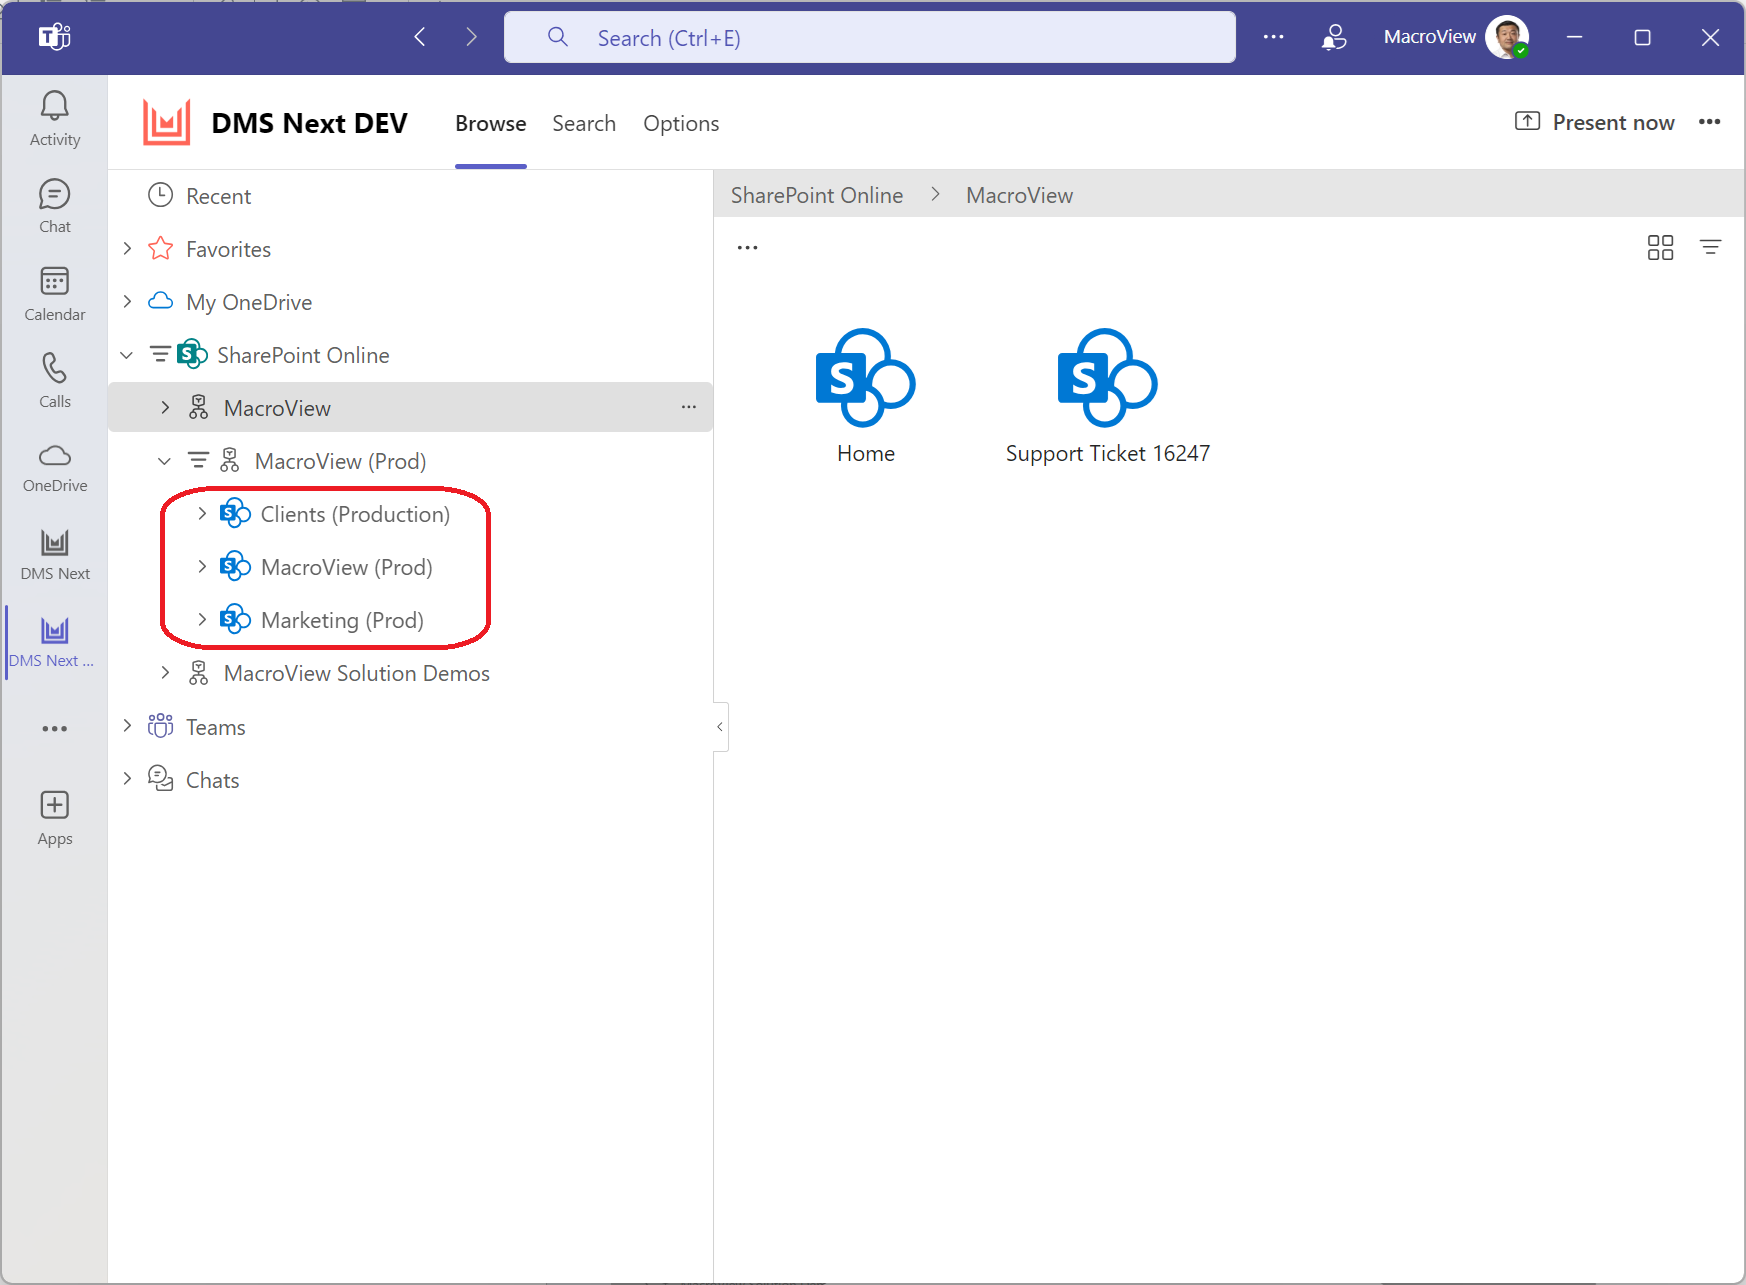Collapse the SharePoint Online node
1746x1285 pixels.
pos(127,354)
